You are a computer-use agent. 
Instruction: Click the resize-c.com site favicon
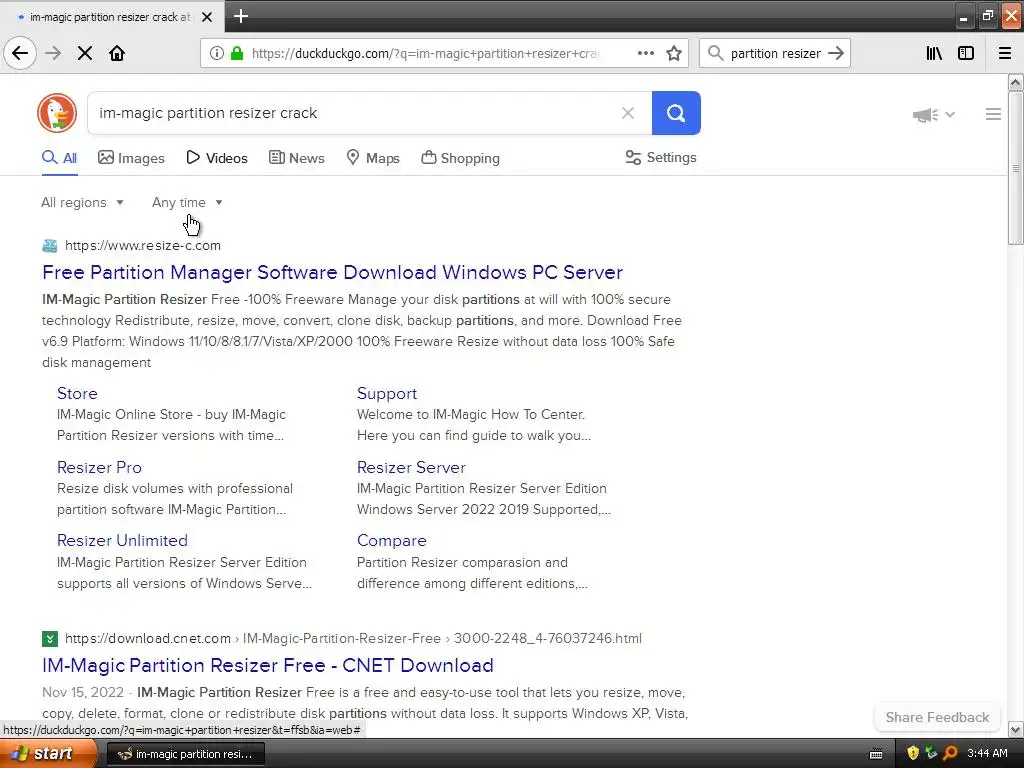[50, 246]
